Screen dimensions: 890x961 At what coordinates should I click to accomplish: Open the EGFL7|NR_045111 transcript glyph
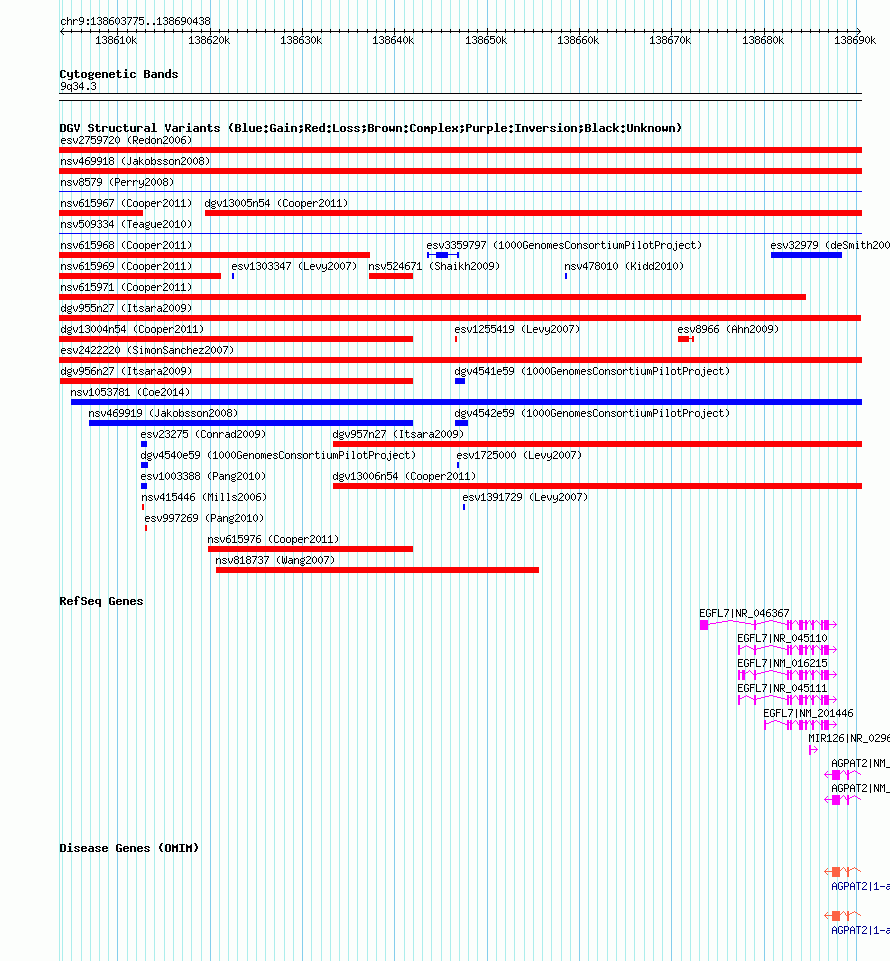click(788, 700)
